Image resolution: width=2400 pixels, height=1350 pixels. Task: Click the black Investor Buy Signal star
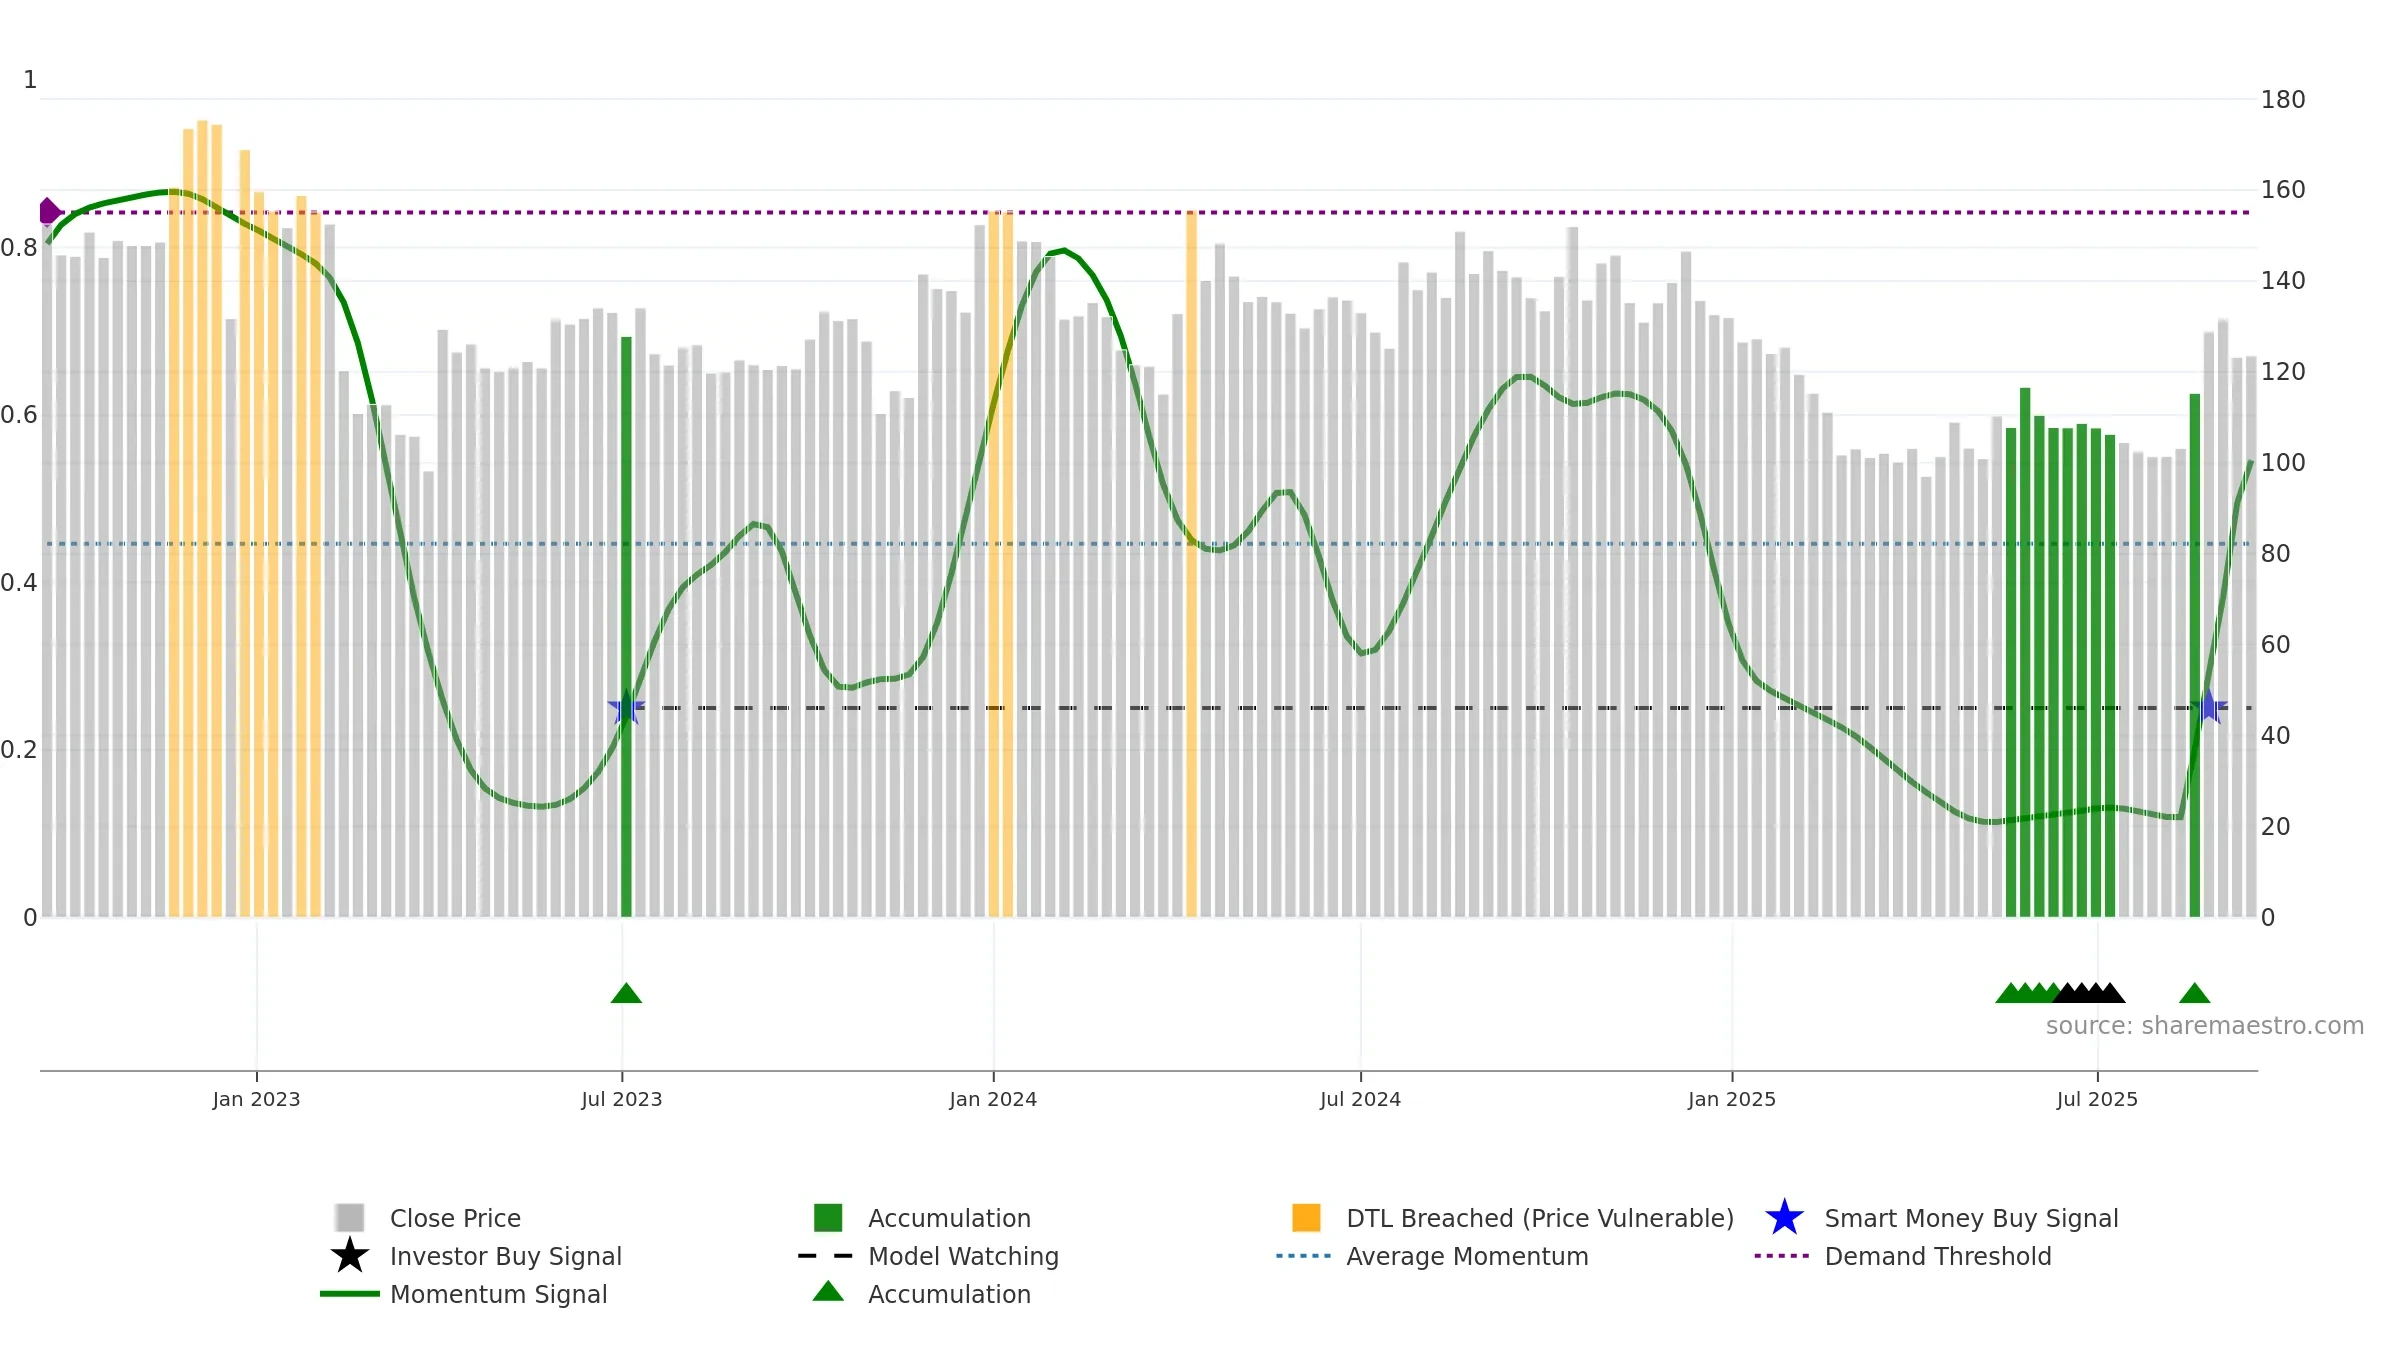click(x=350, y=1255)
